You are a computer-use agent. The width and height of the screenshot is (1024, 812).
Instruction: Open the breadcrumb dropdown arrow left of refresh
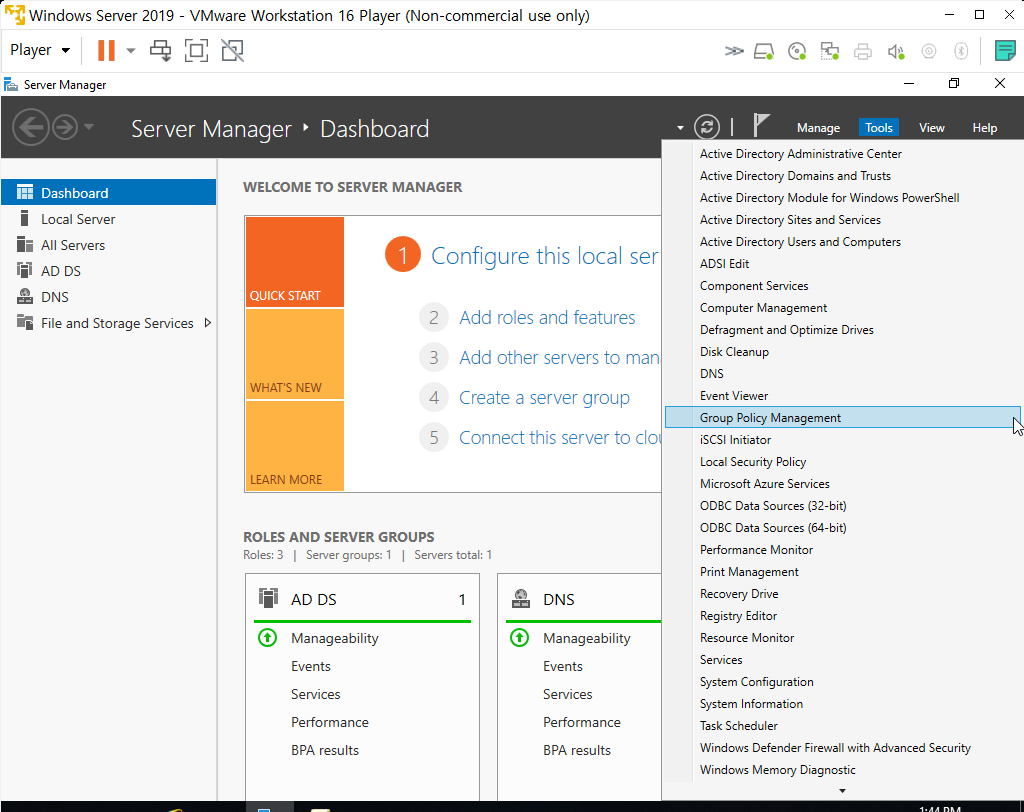coord(680,128)
